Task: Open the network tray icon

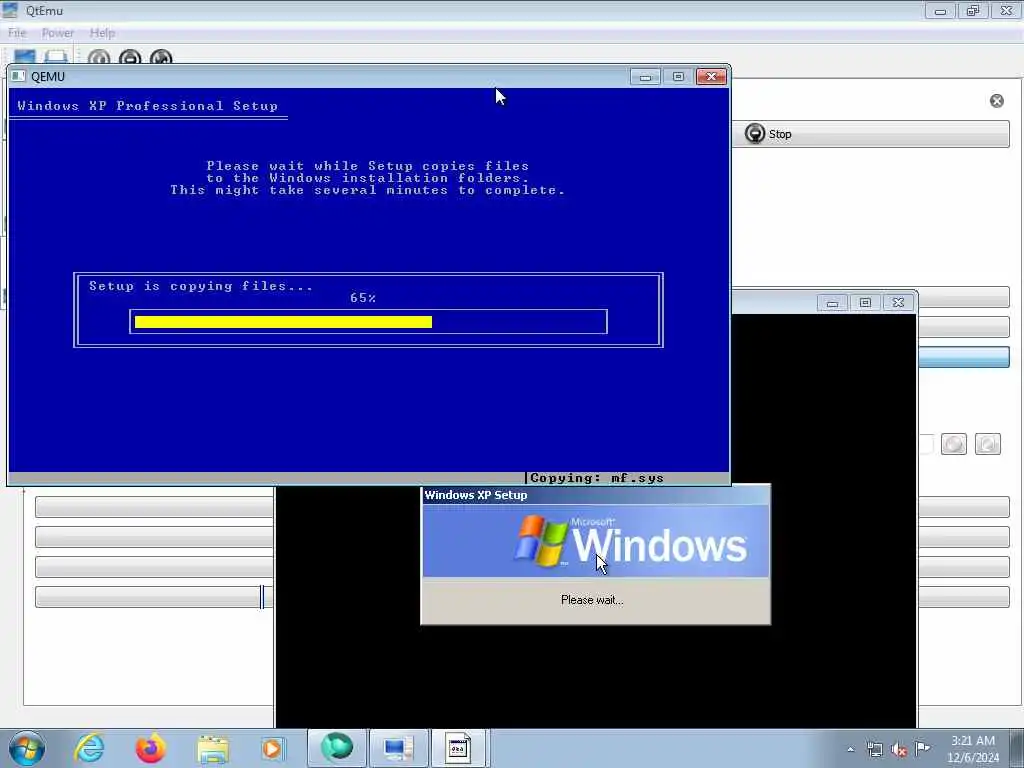Action: tap(874, 749)
